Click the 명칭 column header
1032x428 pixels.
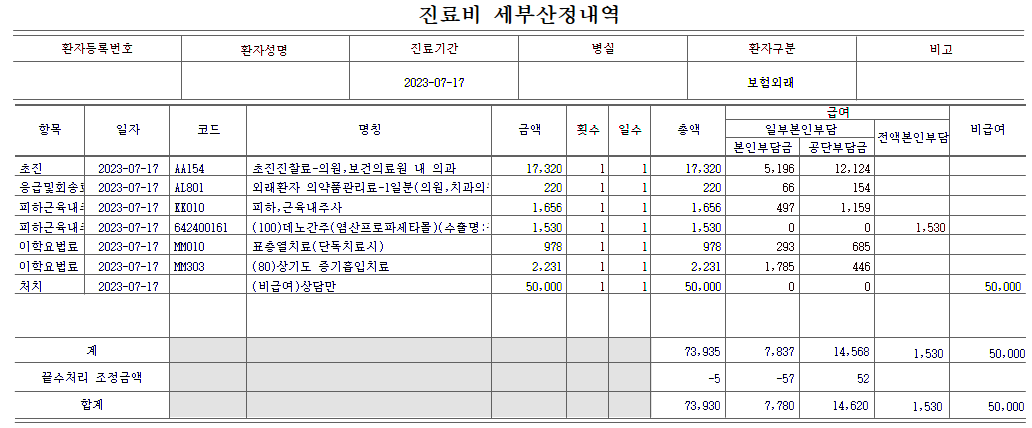pyautogui.click(x=369, y=130)
